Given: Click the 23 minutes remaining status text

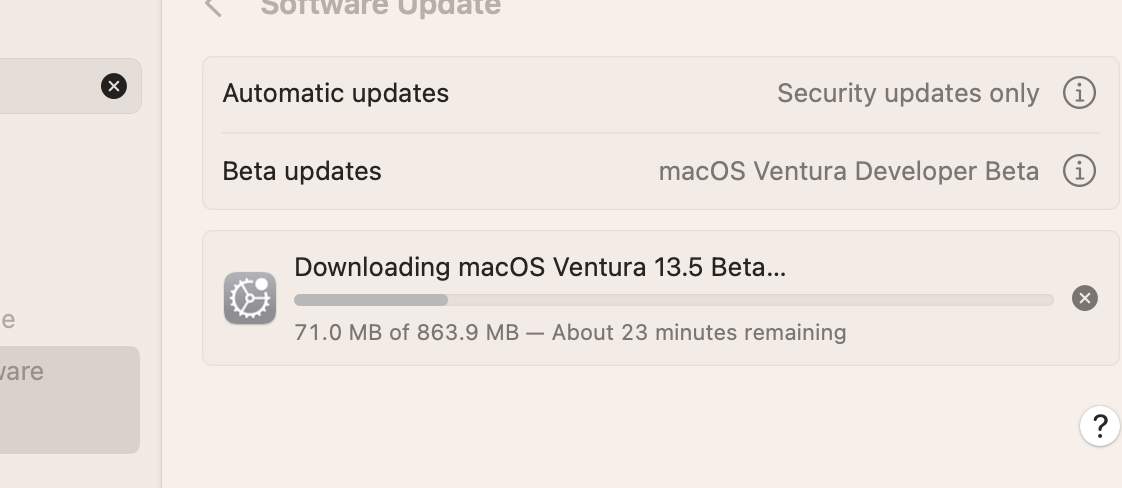Looking at the screenshot, I should tap(699, 332).
